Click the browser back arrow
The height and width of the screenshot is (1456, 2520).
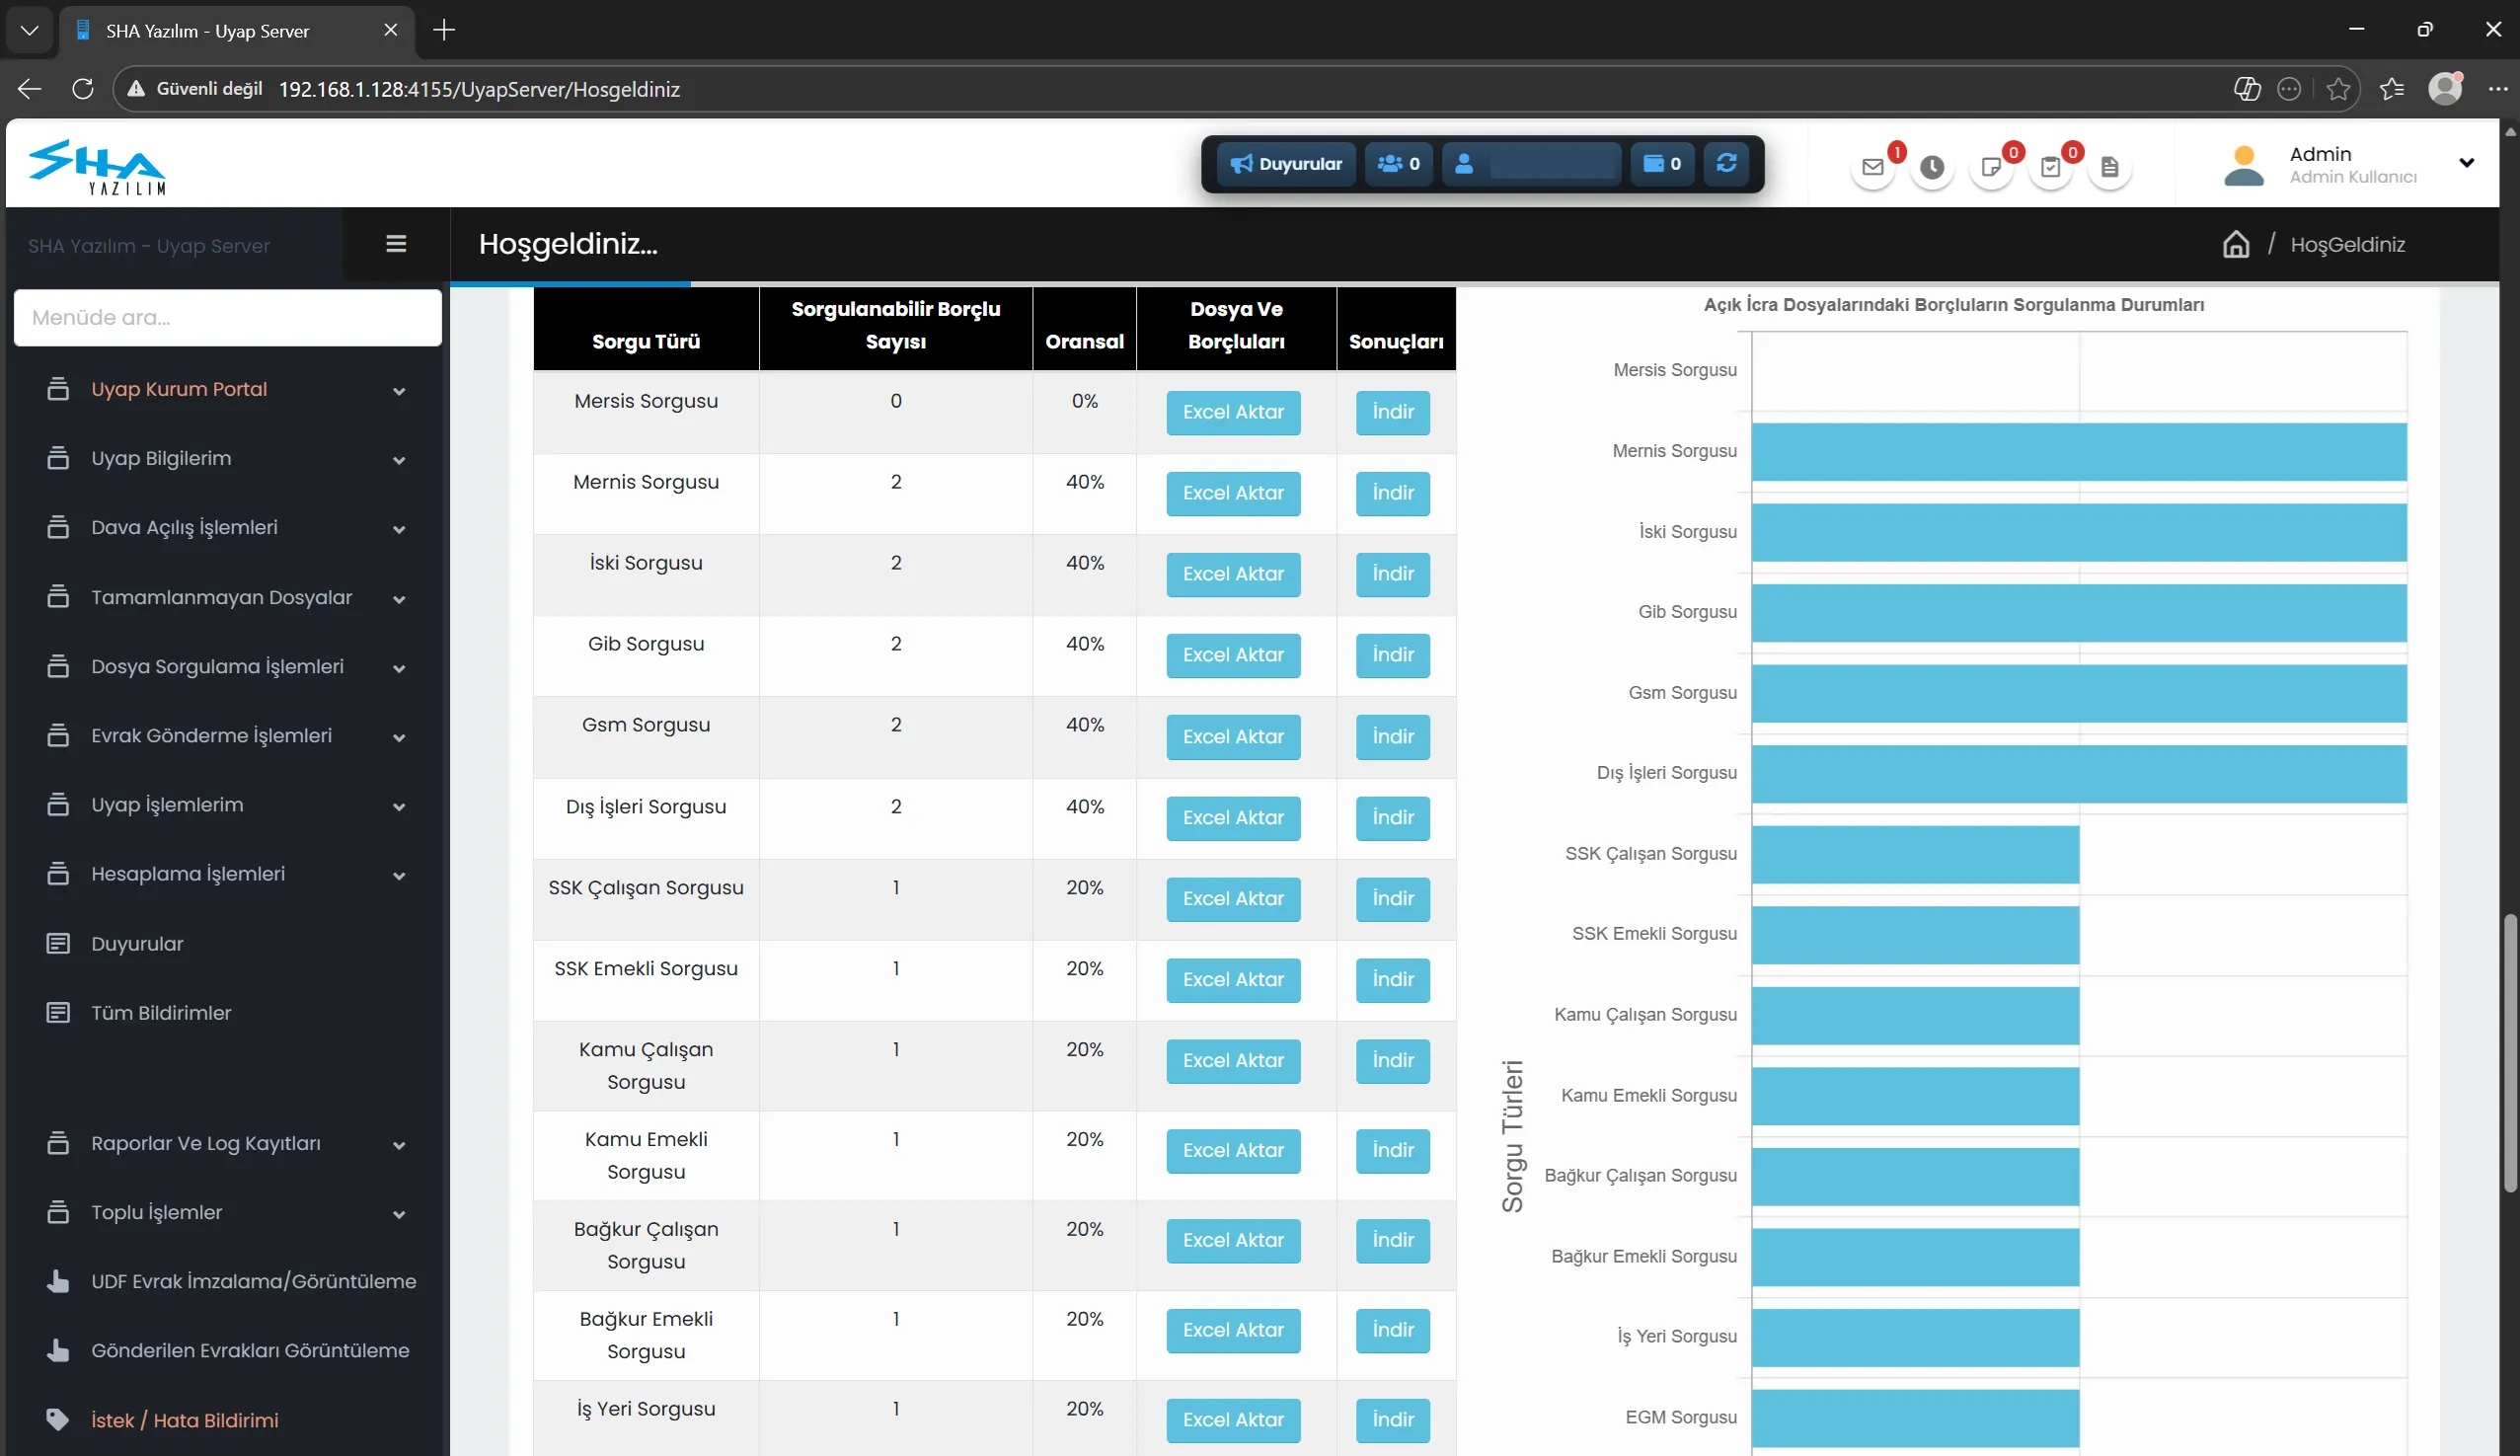[29, 89]
